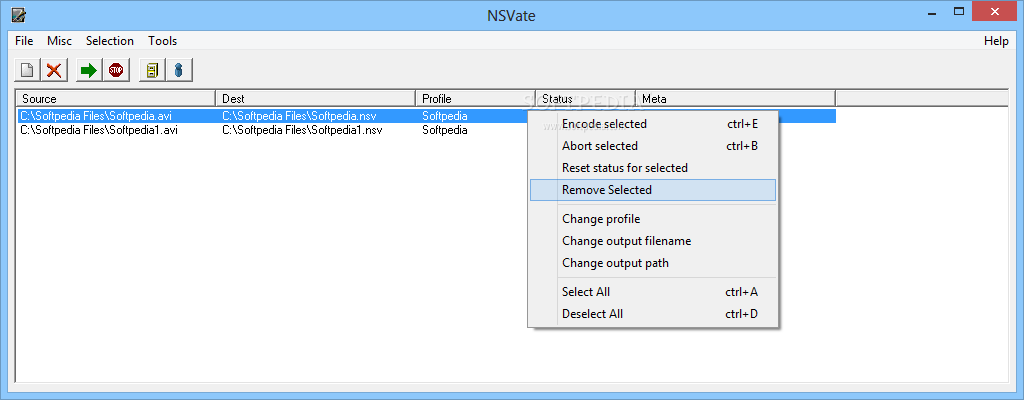Click the yellow filing cabinet toolbar icon
Screen dimensions: 1024x400
pyautogui.click(x=152, y=70)
